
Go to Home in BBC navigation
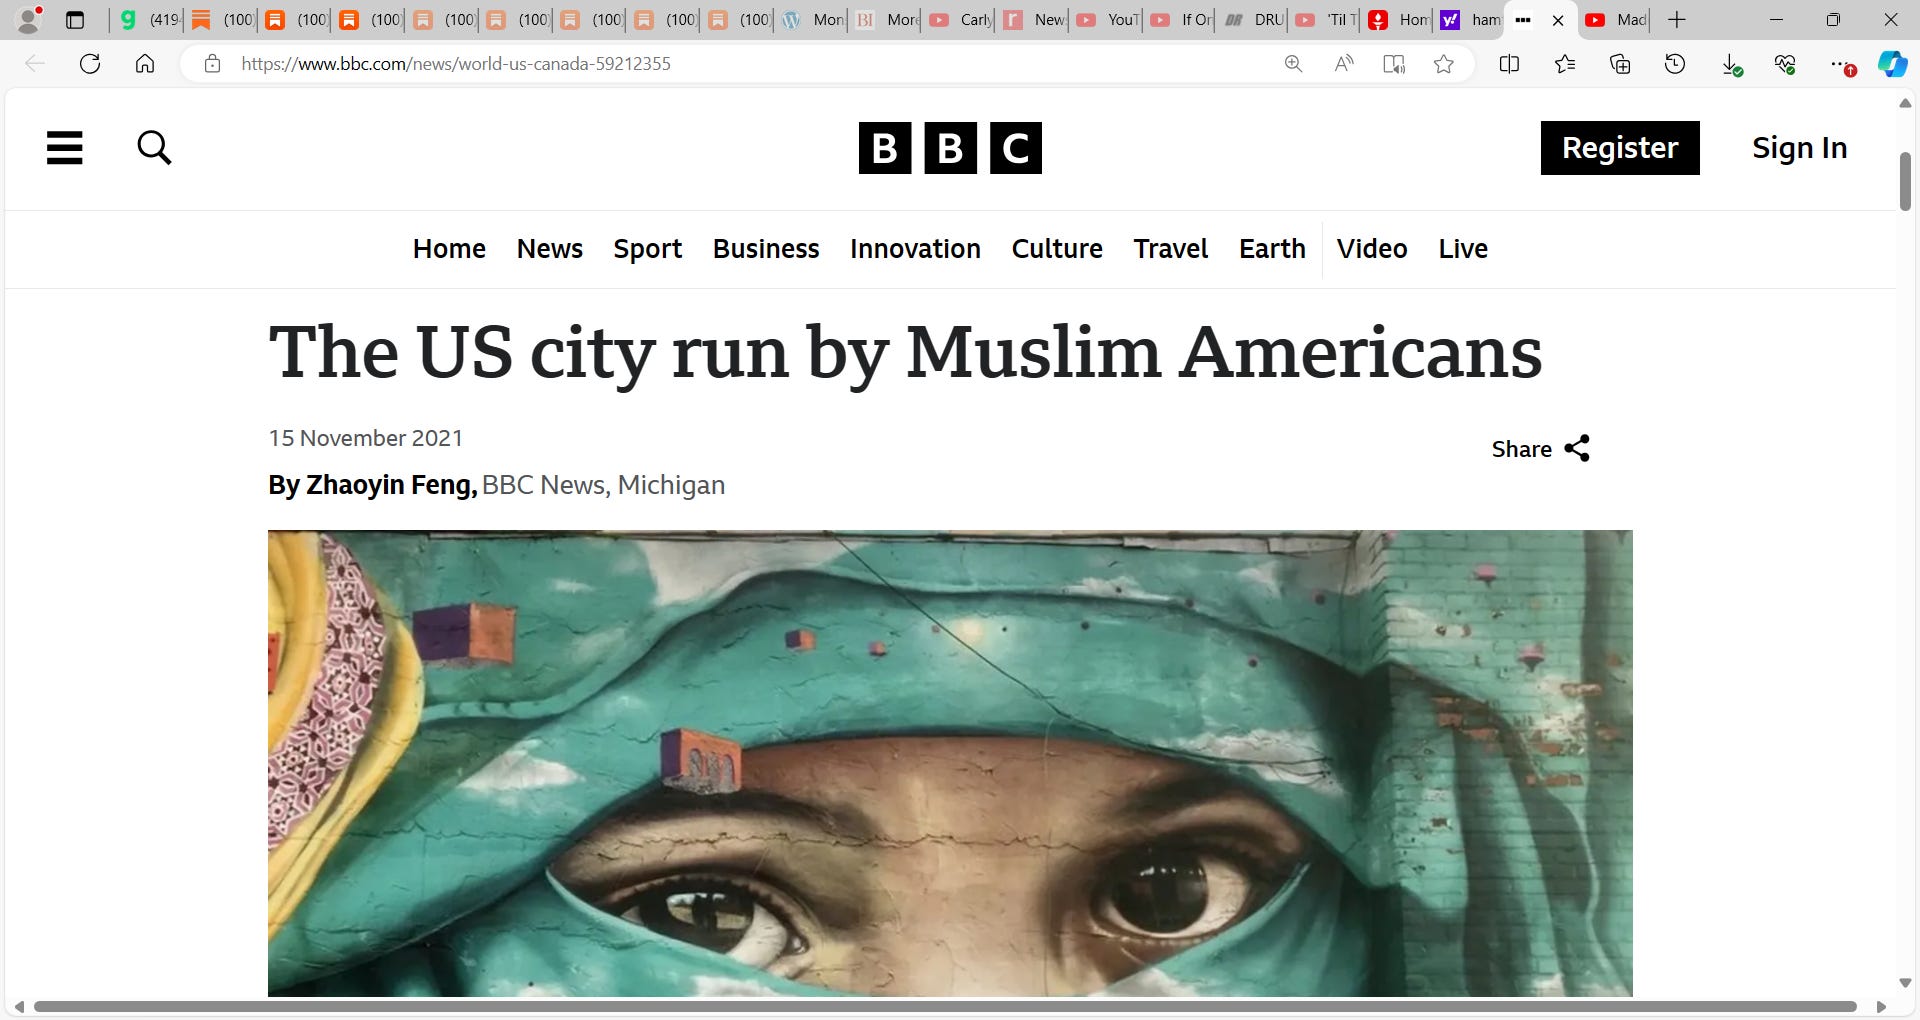[x=449, y=249]
